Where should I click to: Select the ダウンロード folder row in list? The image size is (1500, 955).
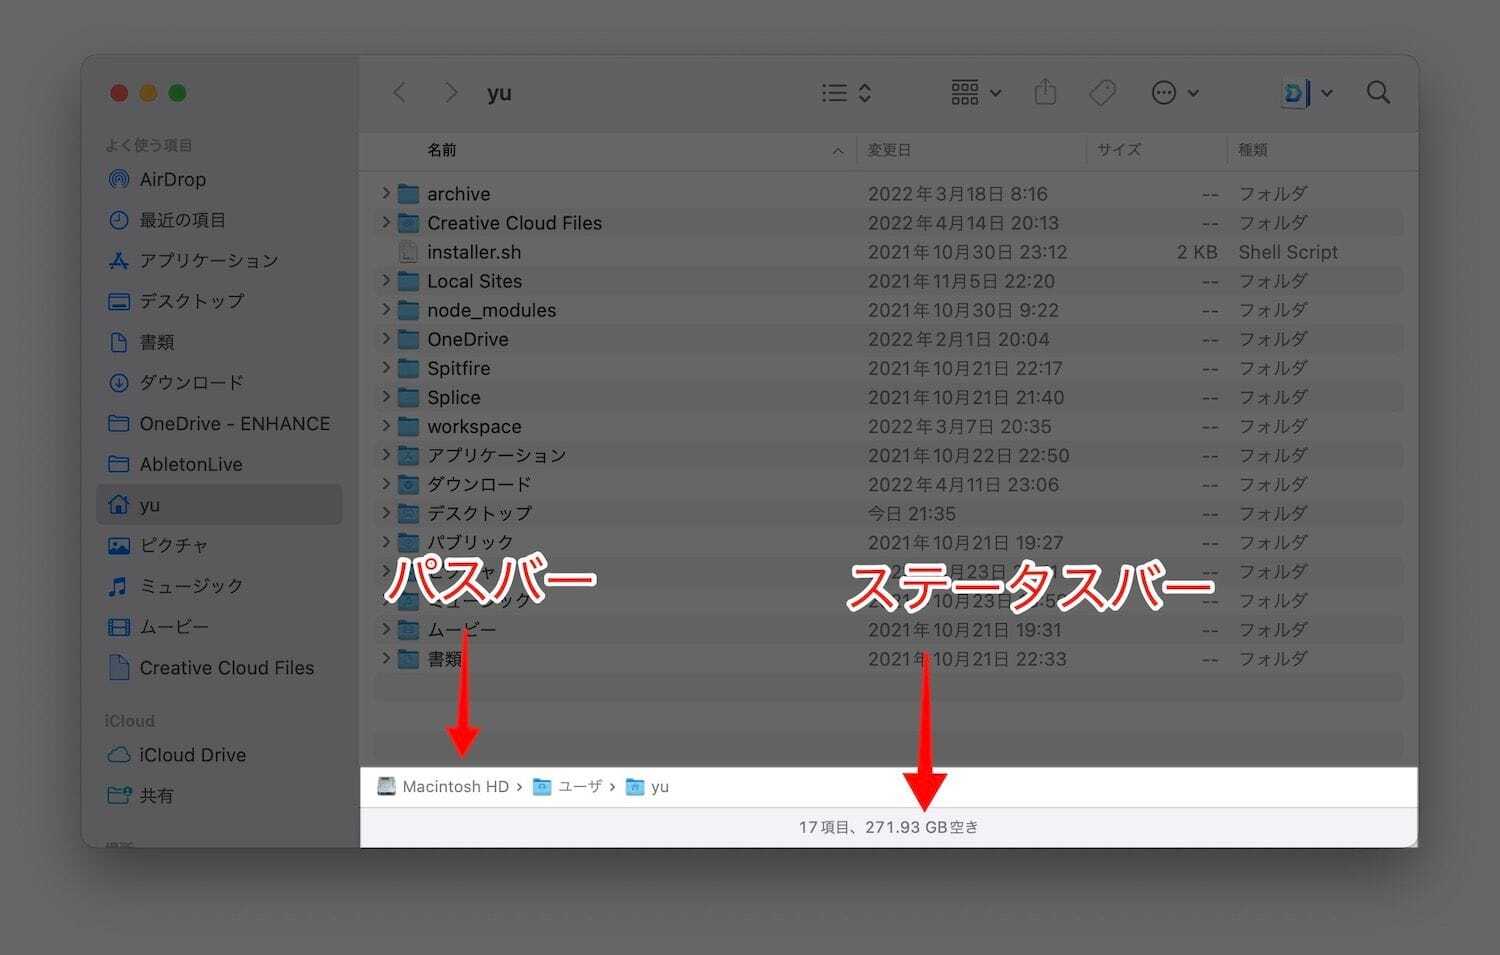pyautogui.click(x=888, y=484)
